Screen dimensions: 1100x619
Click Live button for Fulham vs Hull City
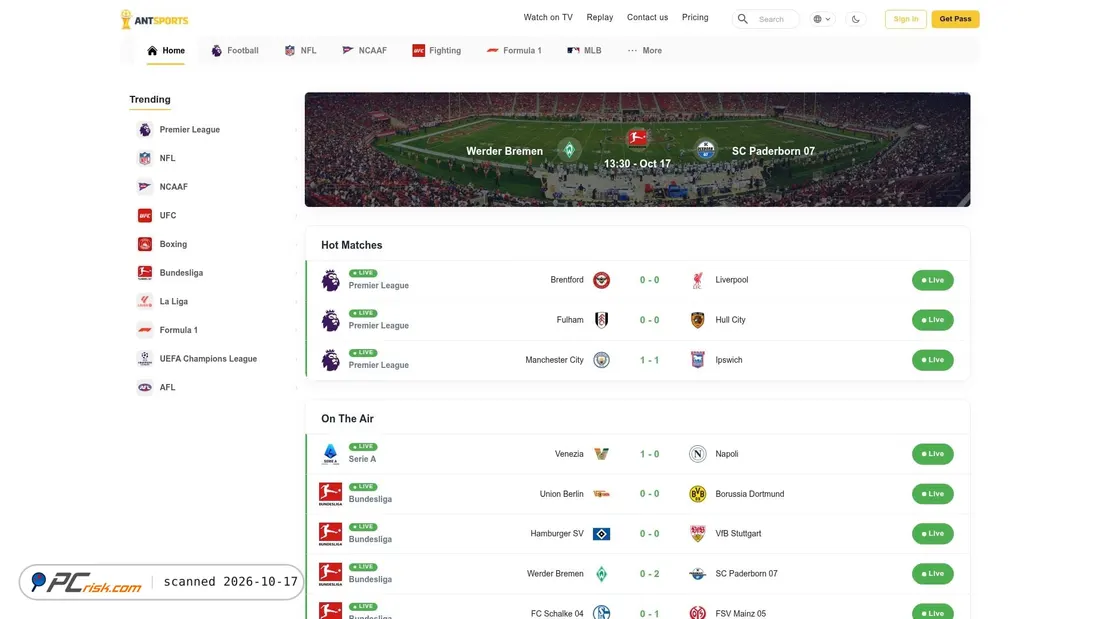[932, 320]
